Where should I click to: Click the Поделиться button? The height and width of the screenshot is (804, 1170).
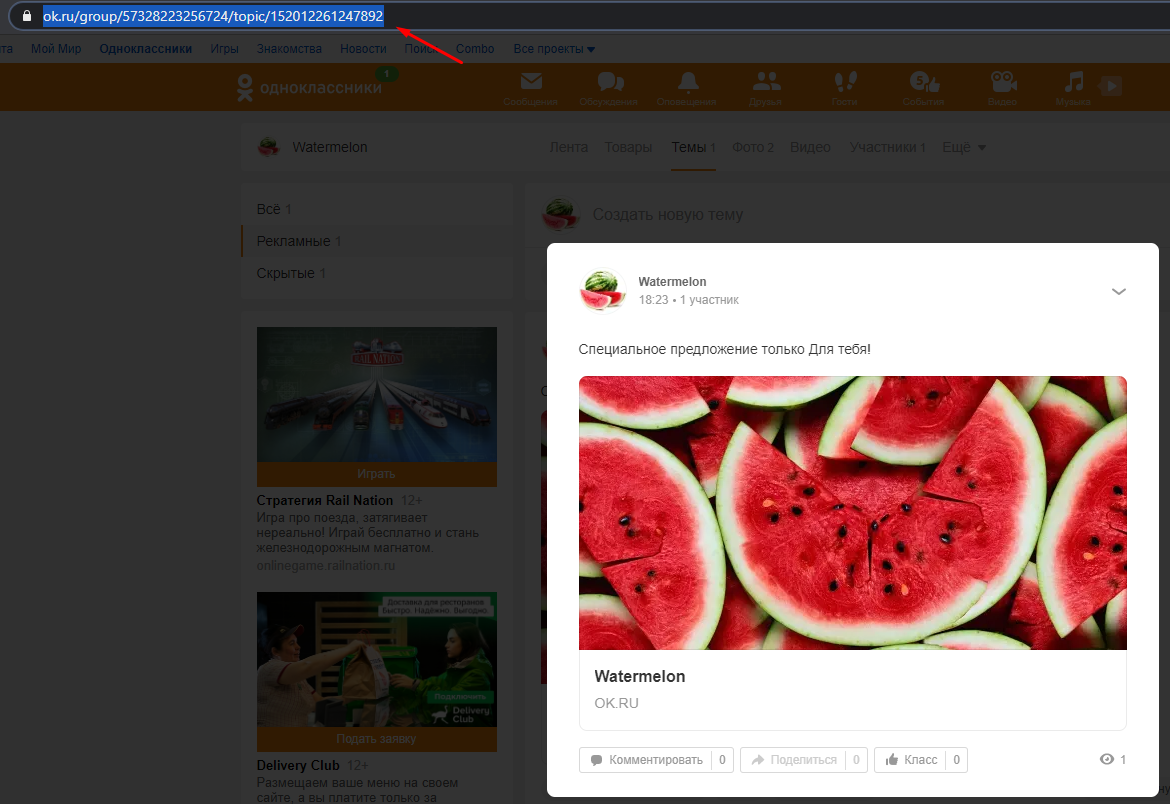pyautogui.click(x=804, y=760)
